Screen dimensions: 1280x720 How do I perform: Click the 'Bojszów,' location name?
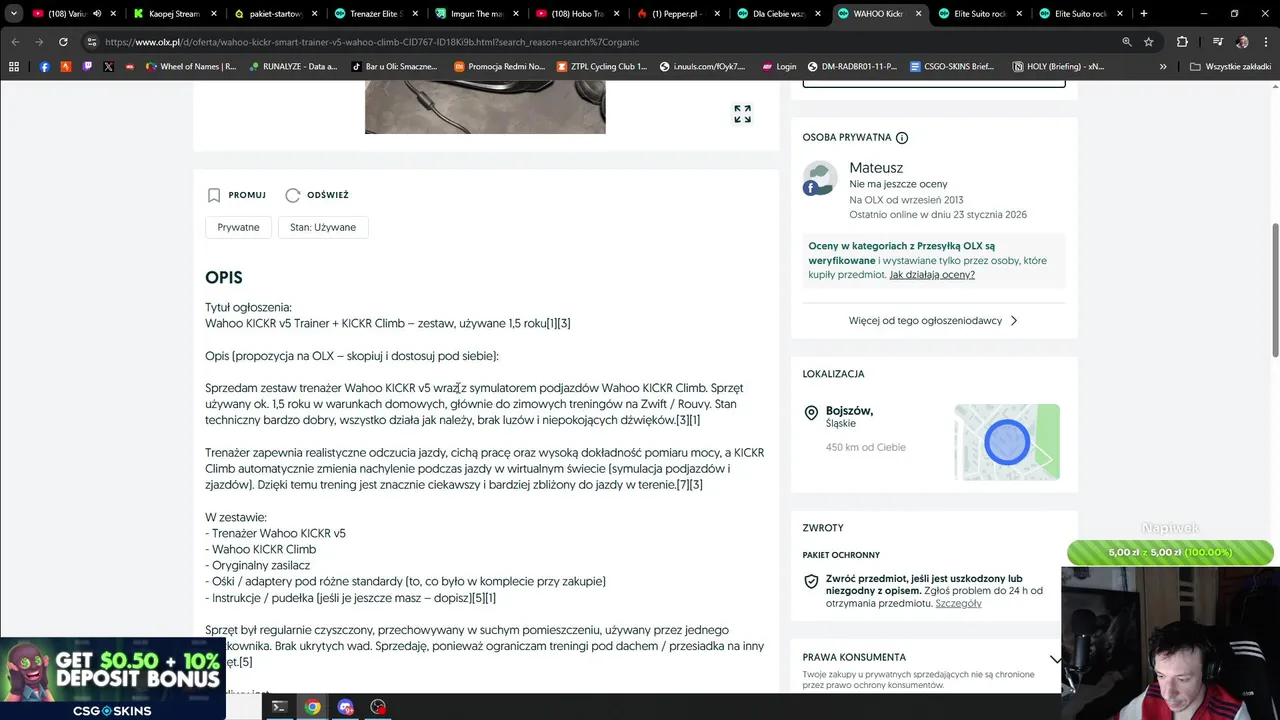tap(849, 411)
